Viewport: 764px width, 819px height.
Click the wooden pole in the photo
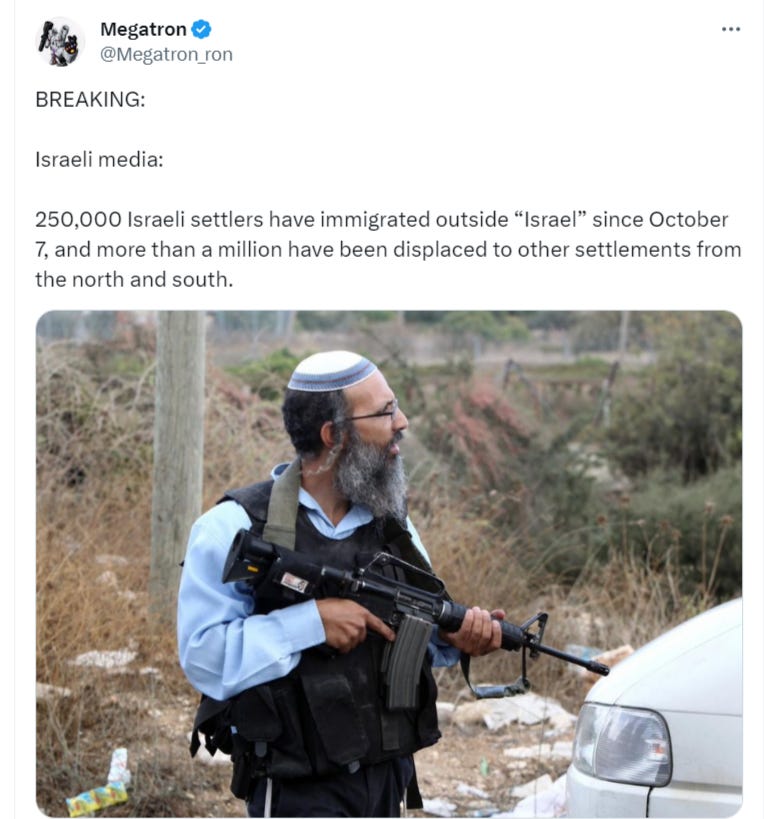pos(178,460)
